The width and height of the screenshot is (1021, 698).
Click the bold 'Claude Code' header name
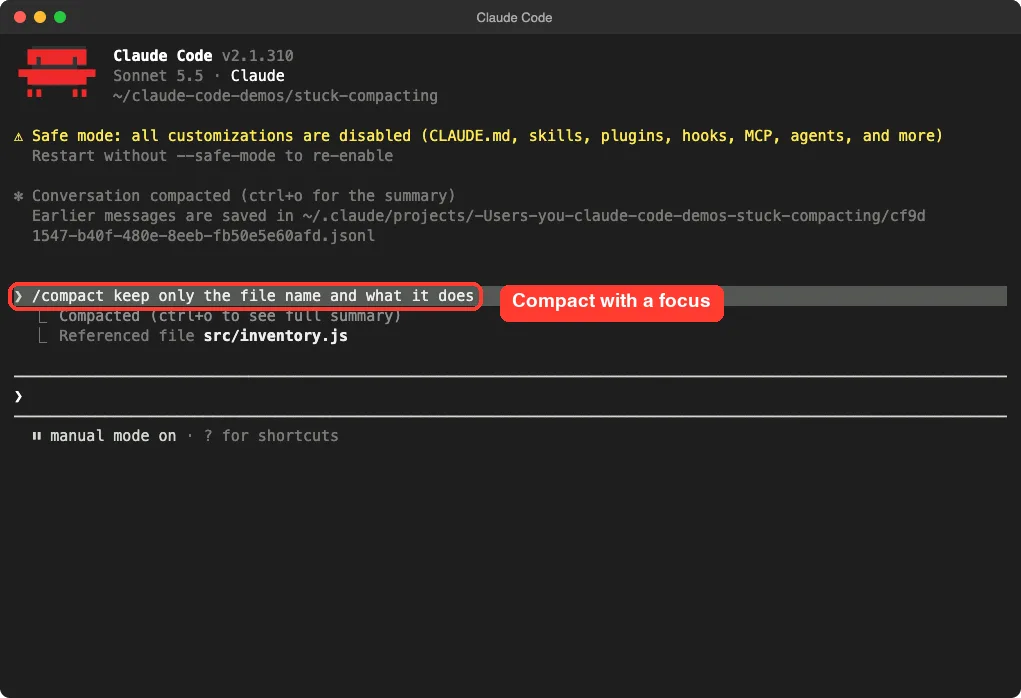pos(163,55)
